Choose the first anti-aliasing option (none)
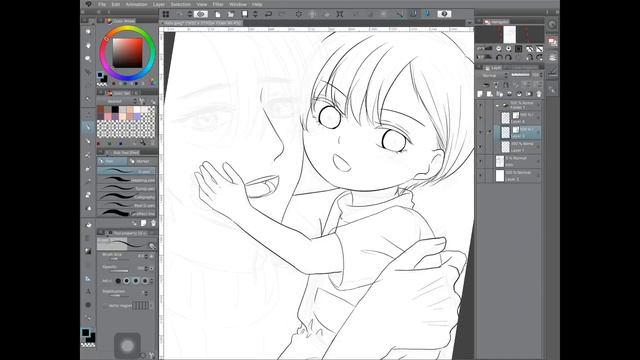This screenshot has width=640, height=360. point(118,281)
